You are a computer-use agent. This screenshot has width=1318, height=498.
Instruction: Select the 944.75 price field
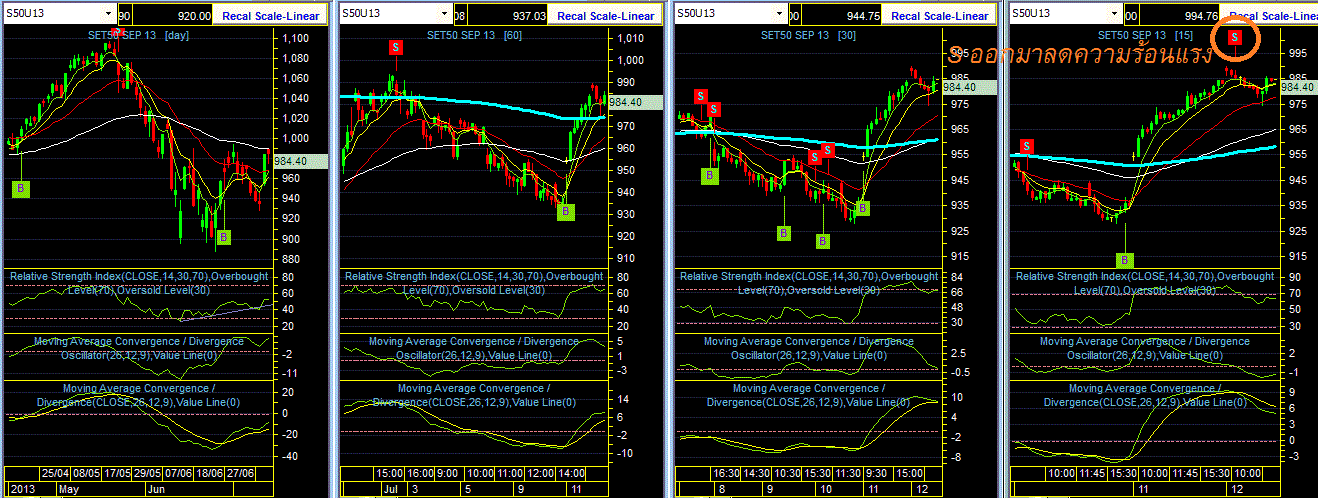pyautogui.click(x=843, y=15)
